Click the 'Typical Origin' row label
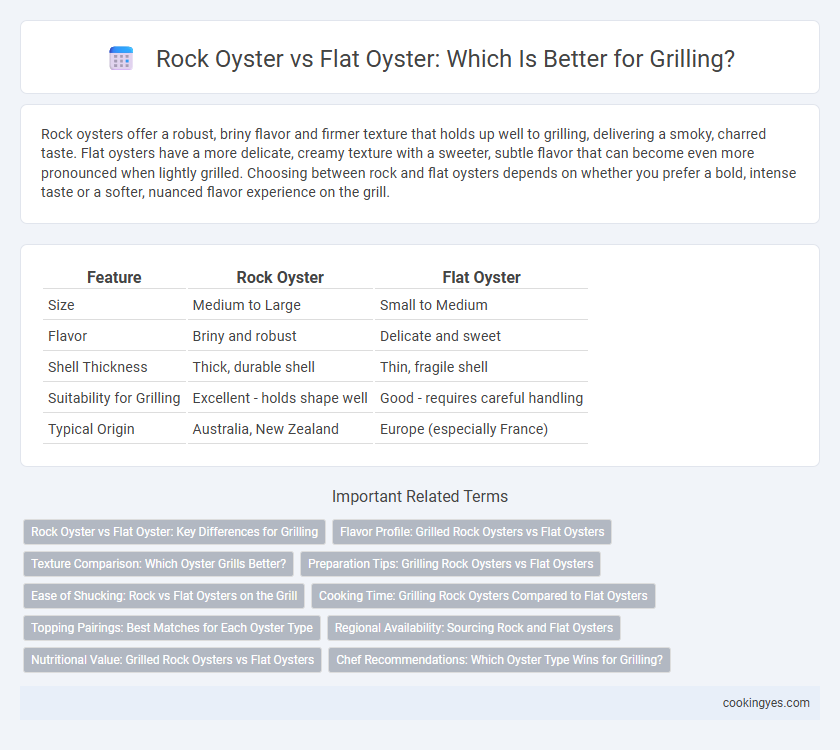 91,430
